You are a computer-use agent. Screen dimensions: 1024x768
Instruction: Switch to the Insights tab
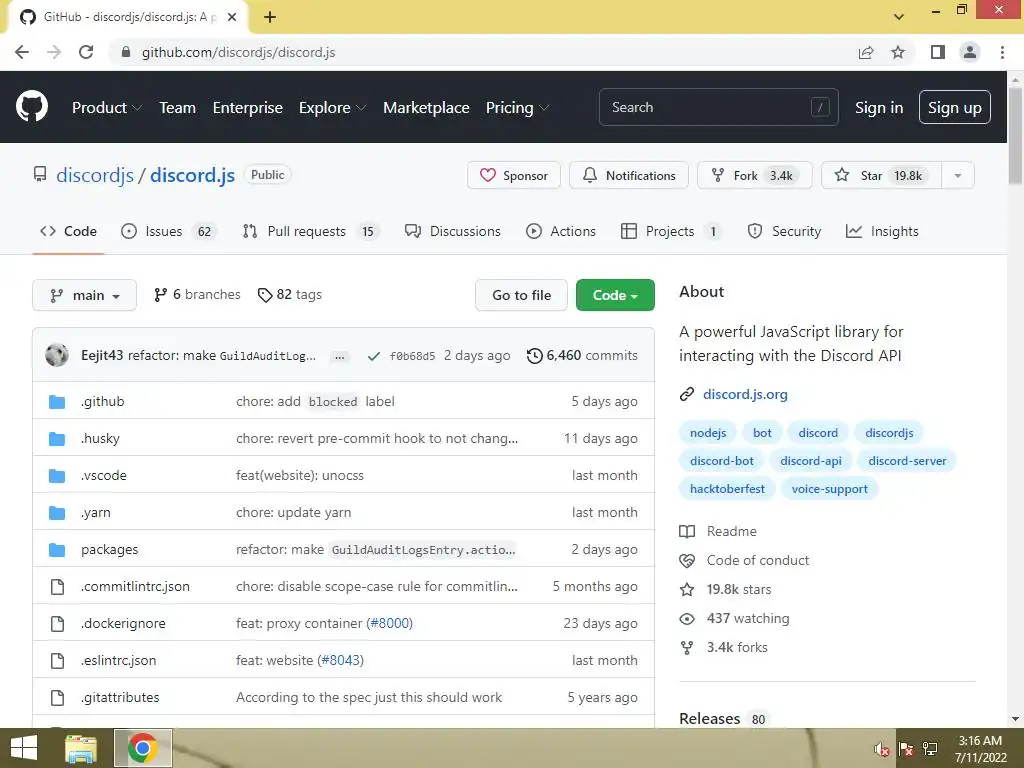(882, 231)
